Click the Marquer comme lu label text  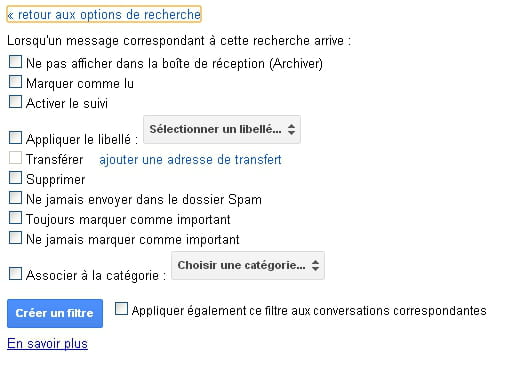pyautogui.click(x=80, y=83)
